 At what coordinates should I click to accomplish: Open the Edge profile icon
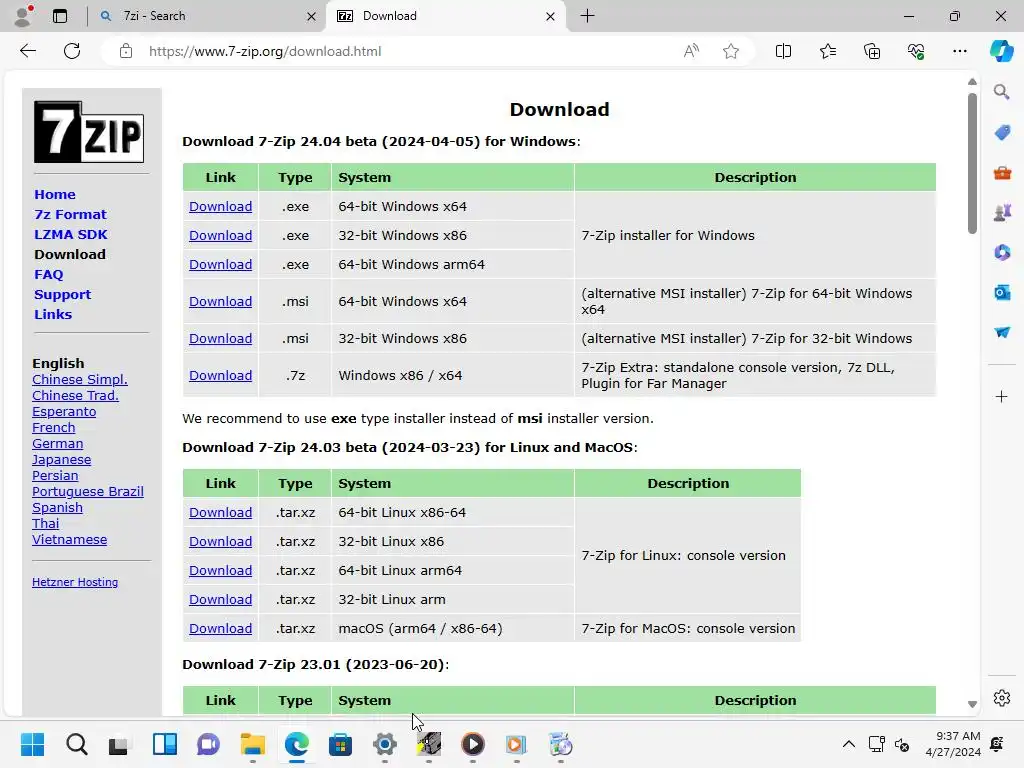(24, 16)
